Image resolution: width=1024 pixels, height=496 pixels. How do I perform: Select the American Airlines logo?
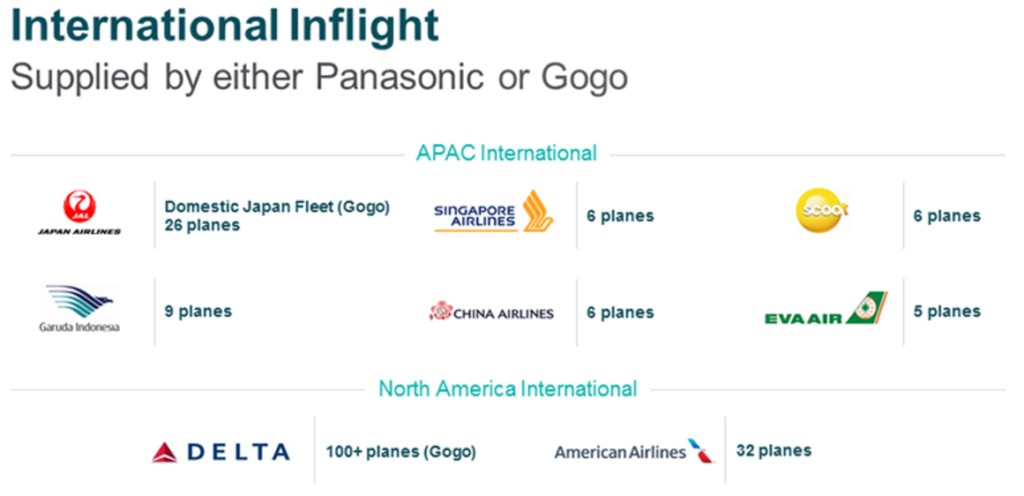click(x=635, y=451)
